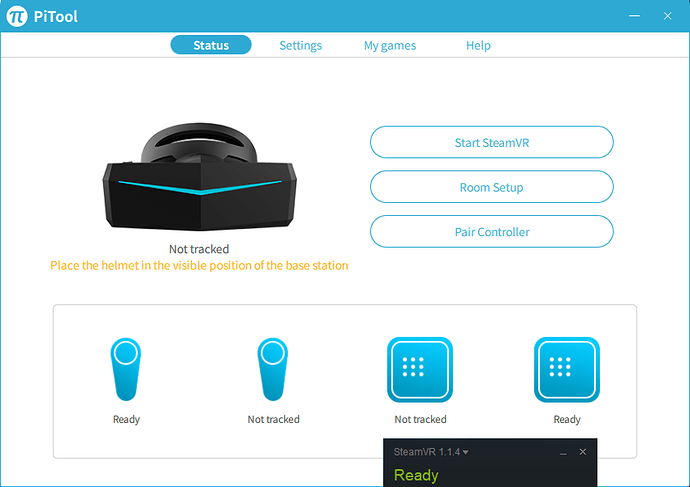Screen dimensions: 690x487
Task: Minimize the PiTool window
Action: pos(634,16)
